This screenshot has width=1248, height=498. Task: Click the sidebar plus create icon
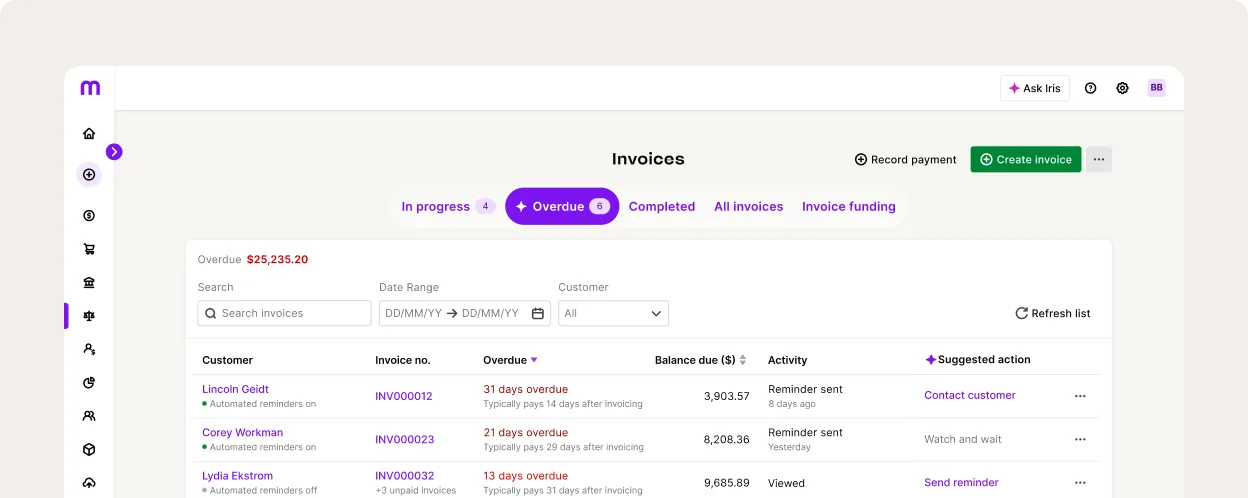[89, 175]
